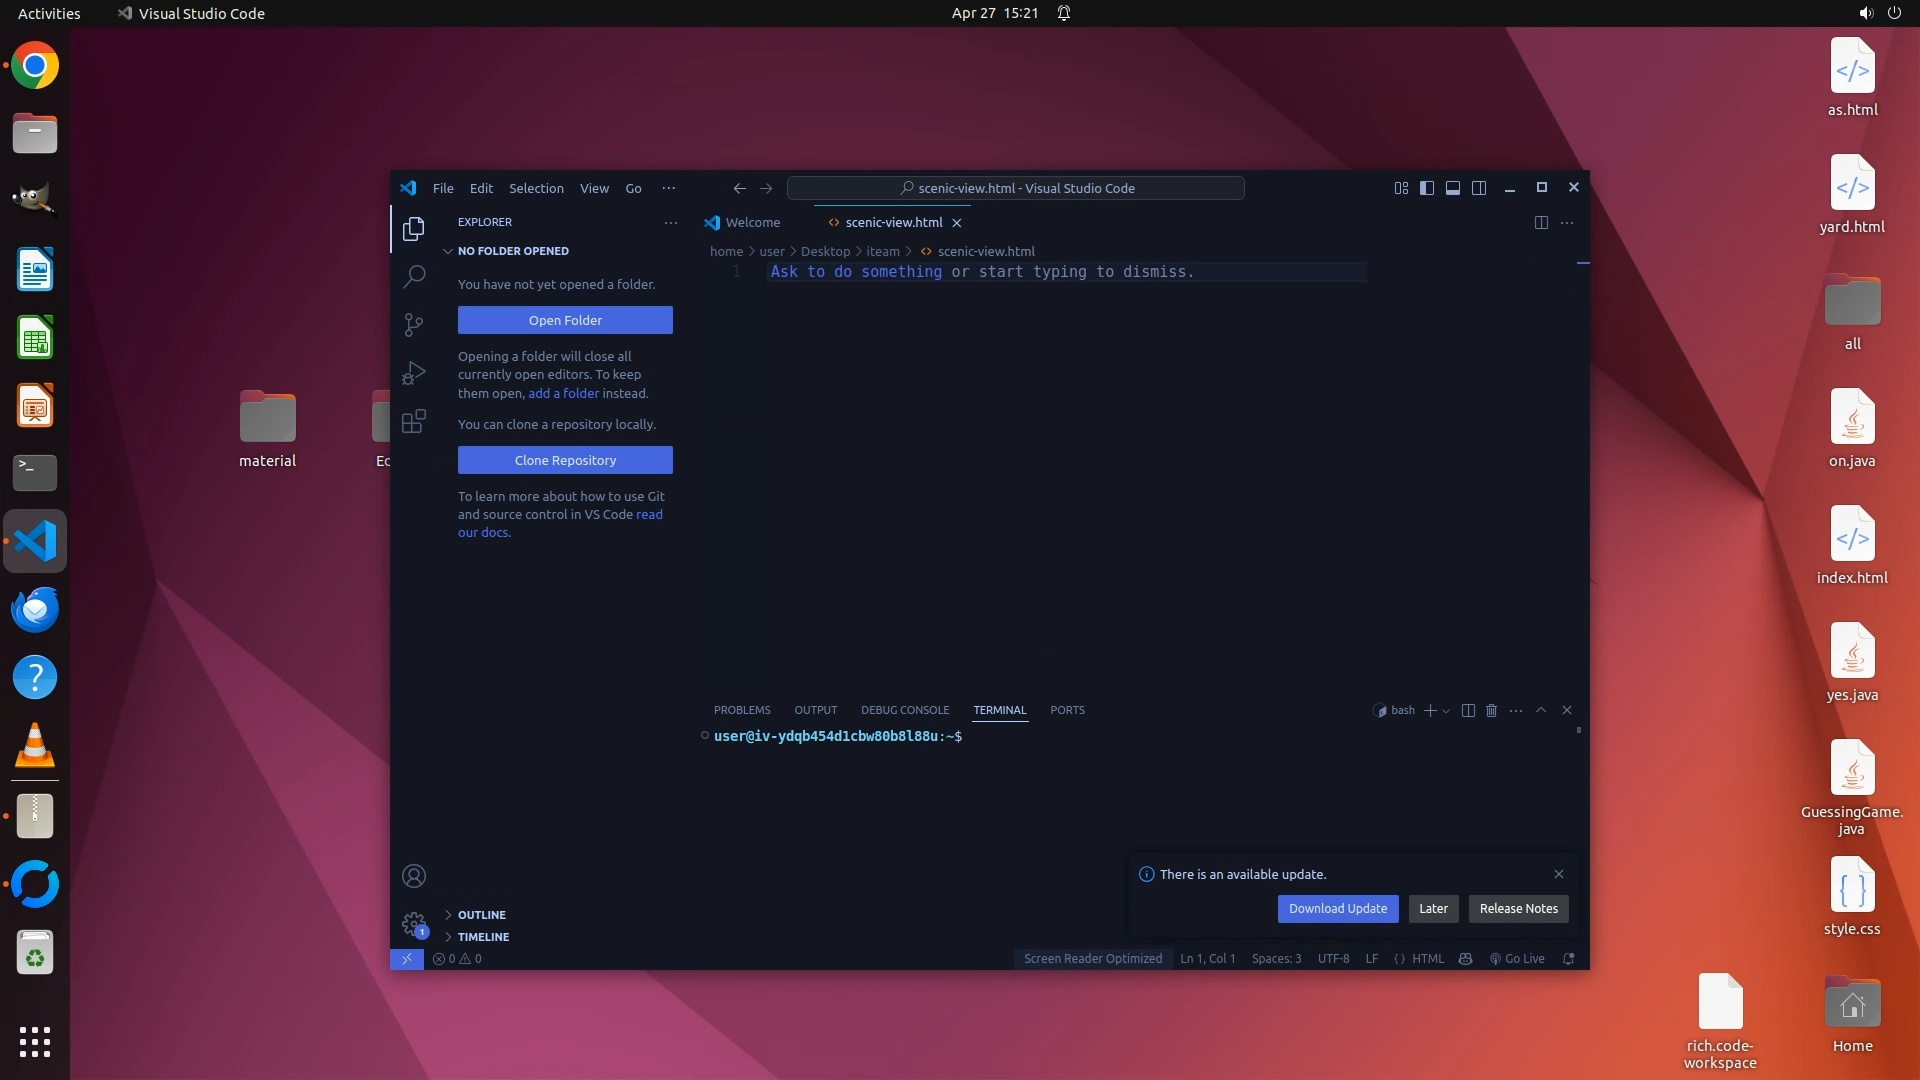1920x1080 pixels.
Task: Kill terminal with trash icon
Action: (1491, 710)
